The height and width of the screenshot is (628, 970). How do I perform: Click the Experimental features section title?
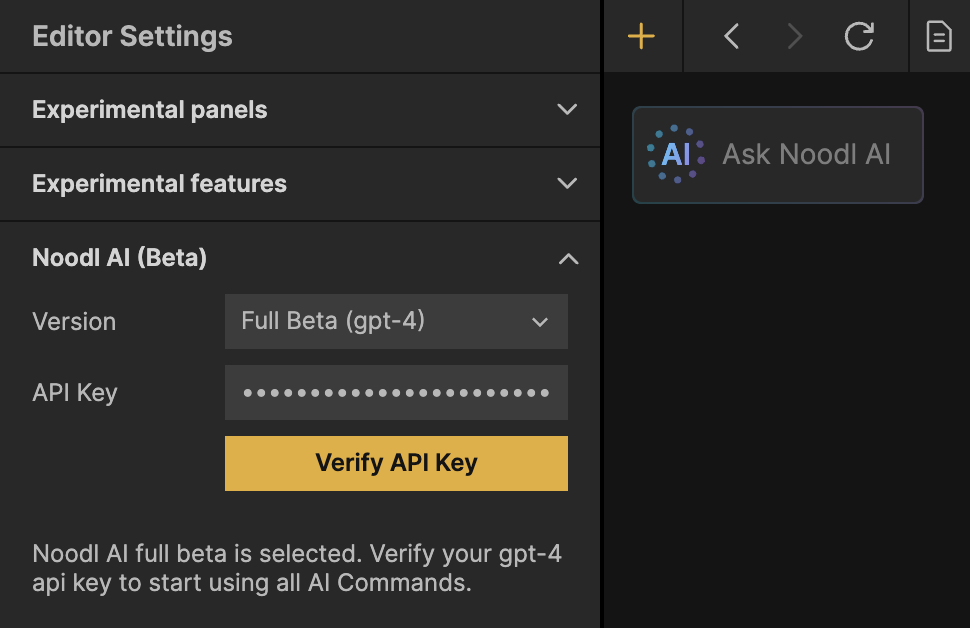[x=160, y=184]
